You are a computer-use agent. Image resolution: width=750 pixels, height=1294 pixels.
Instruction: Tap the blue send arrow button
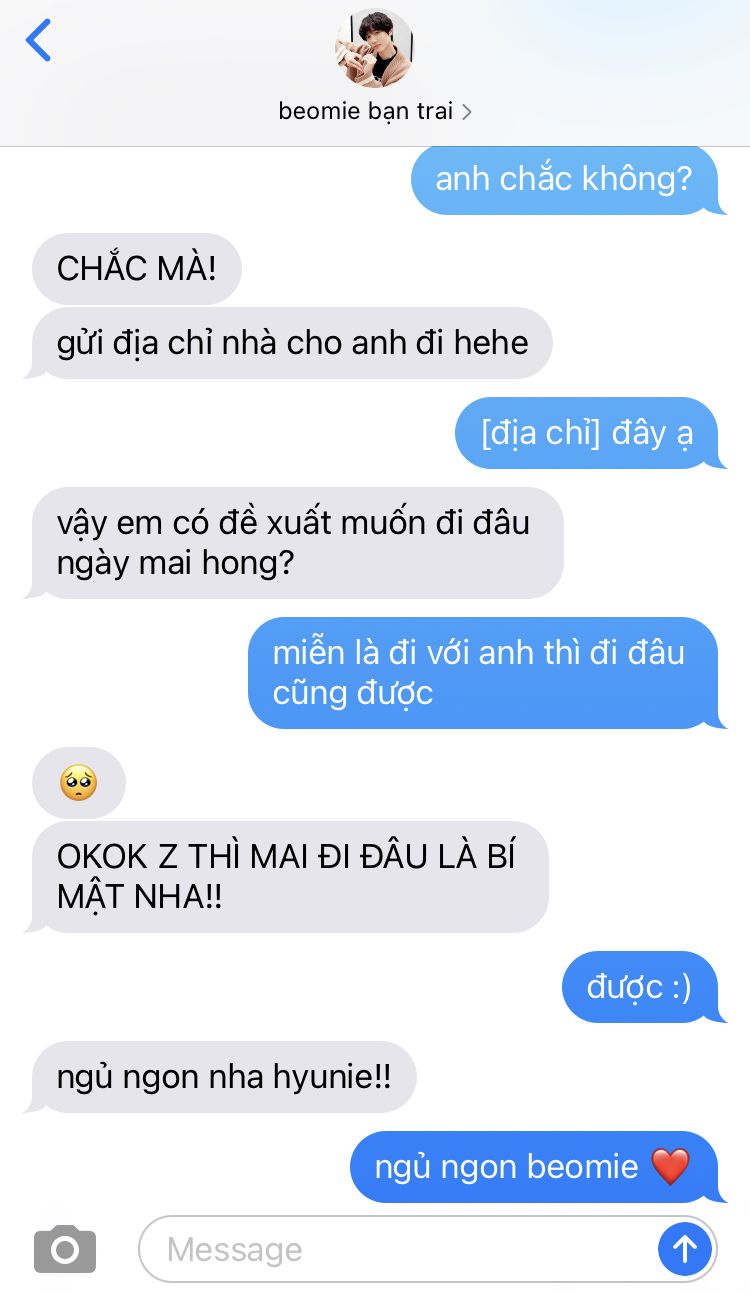point(685,1248)
